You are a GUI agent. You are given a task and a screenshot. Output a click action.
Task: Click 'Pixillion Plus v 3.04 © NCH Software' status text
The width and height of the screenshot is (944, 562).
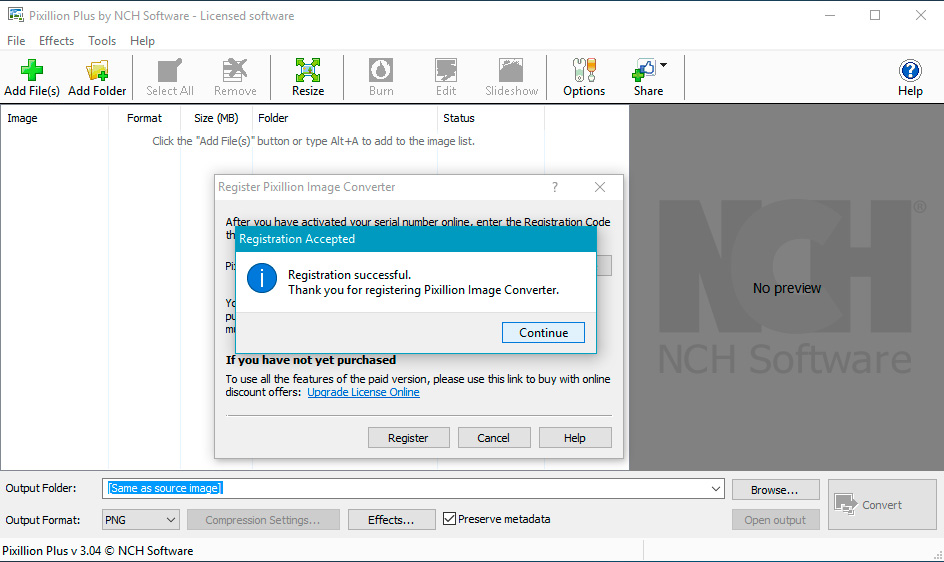98,551
